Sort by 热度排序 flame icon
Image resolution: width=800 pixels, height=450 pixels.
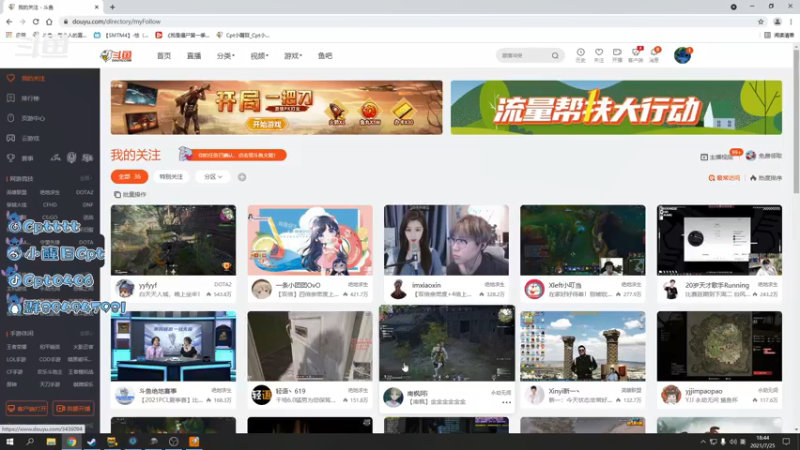tap(753, 178)
